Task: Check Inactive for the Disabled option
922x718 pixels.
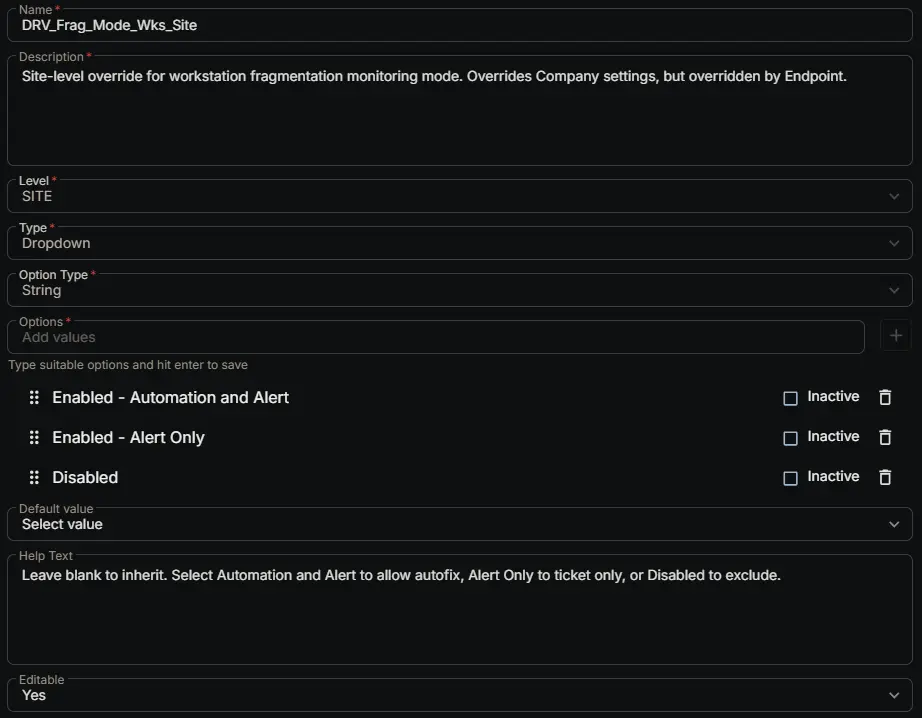Action: (790, 478)
